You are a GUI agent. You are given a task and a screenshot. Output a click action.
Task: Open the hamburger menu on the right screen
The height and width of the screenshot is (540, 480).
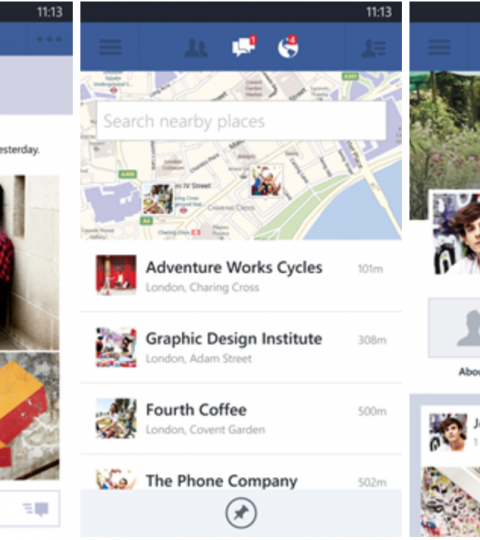pyautogui.click(x=439, y=47)
